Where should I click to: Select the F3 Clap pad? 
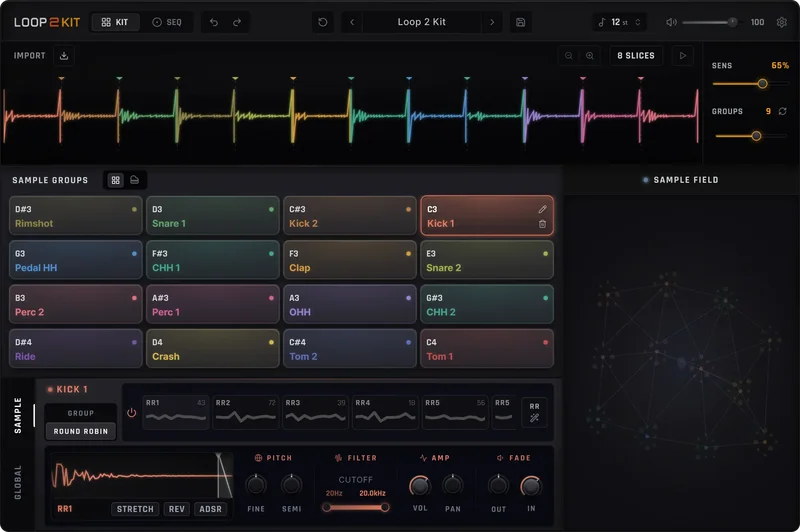point(350,260)
